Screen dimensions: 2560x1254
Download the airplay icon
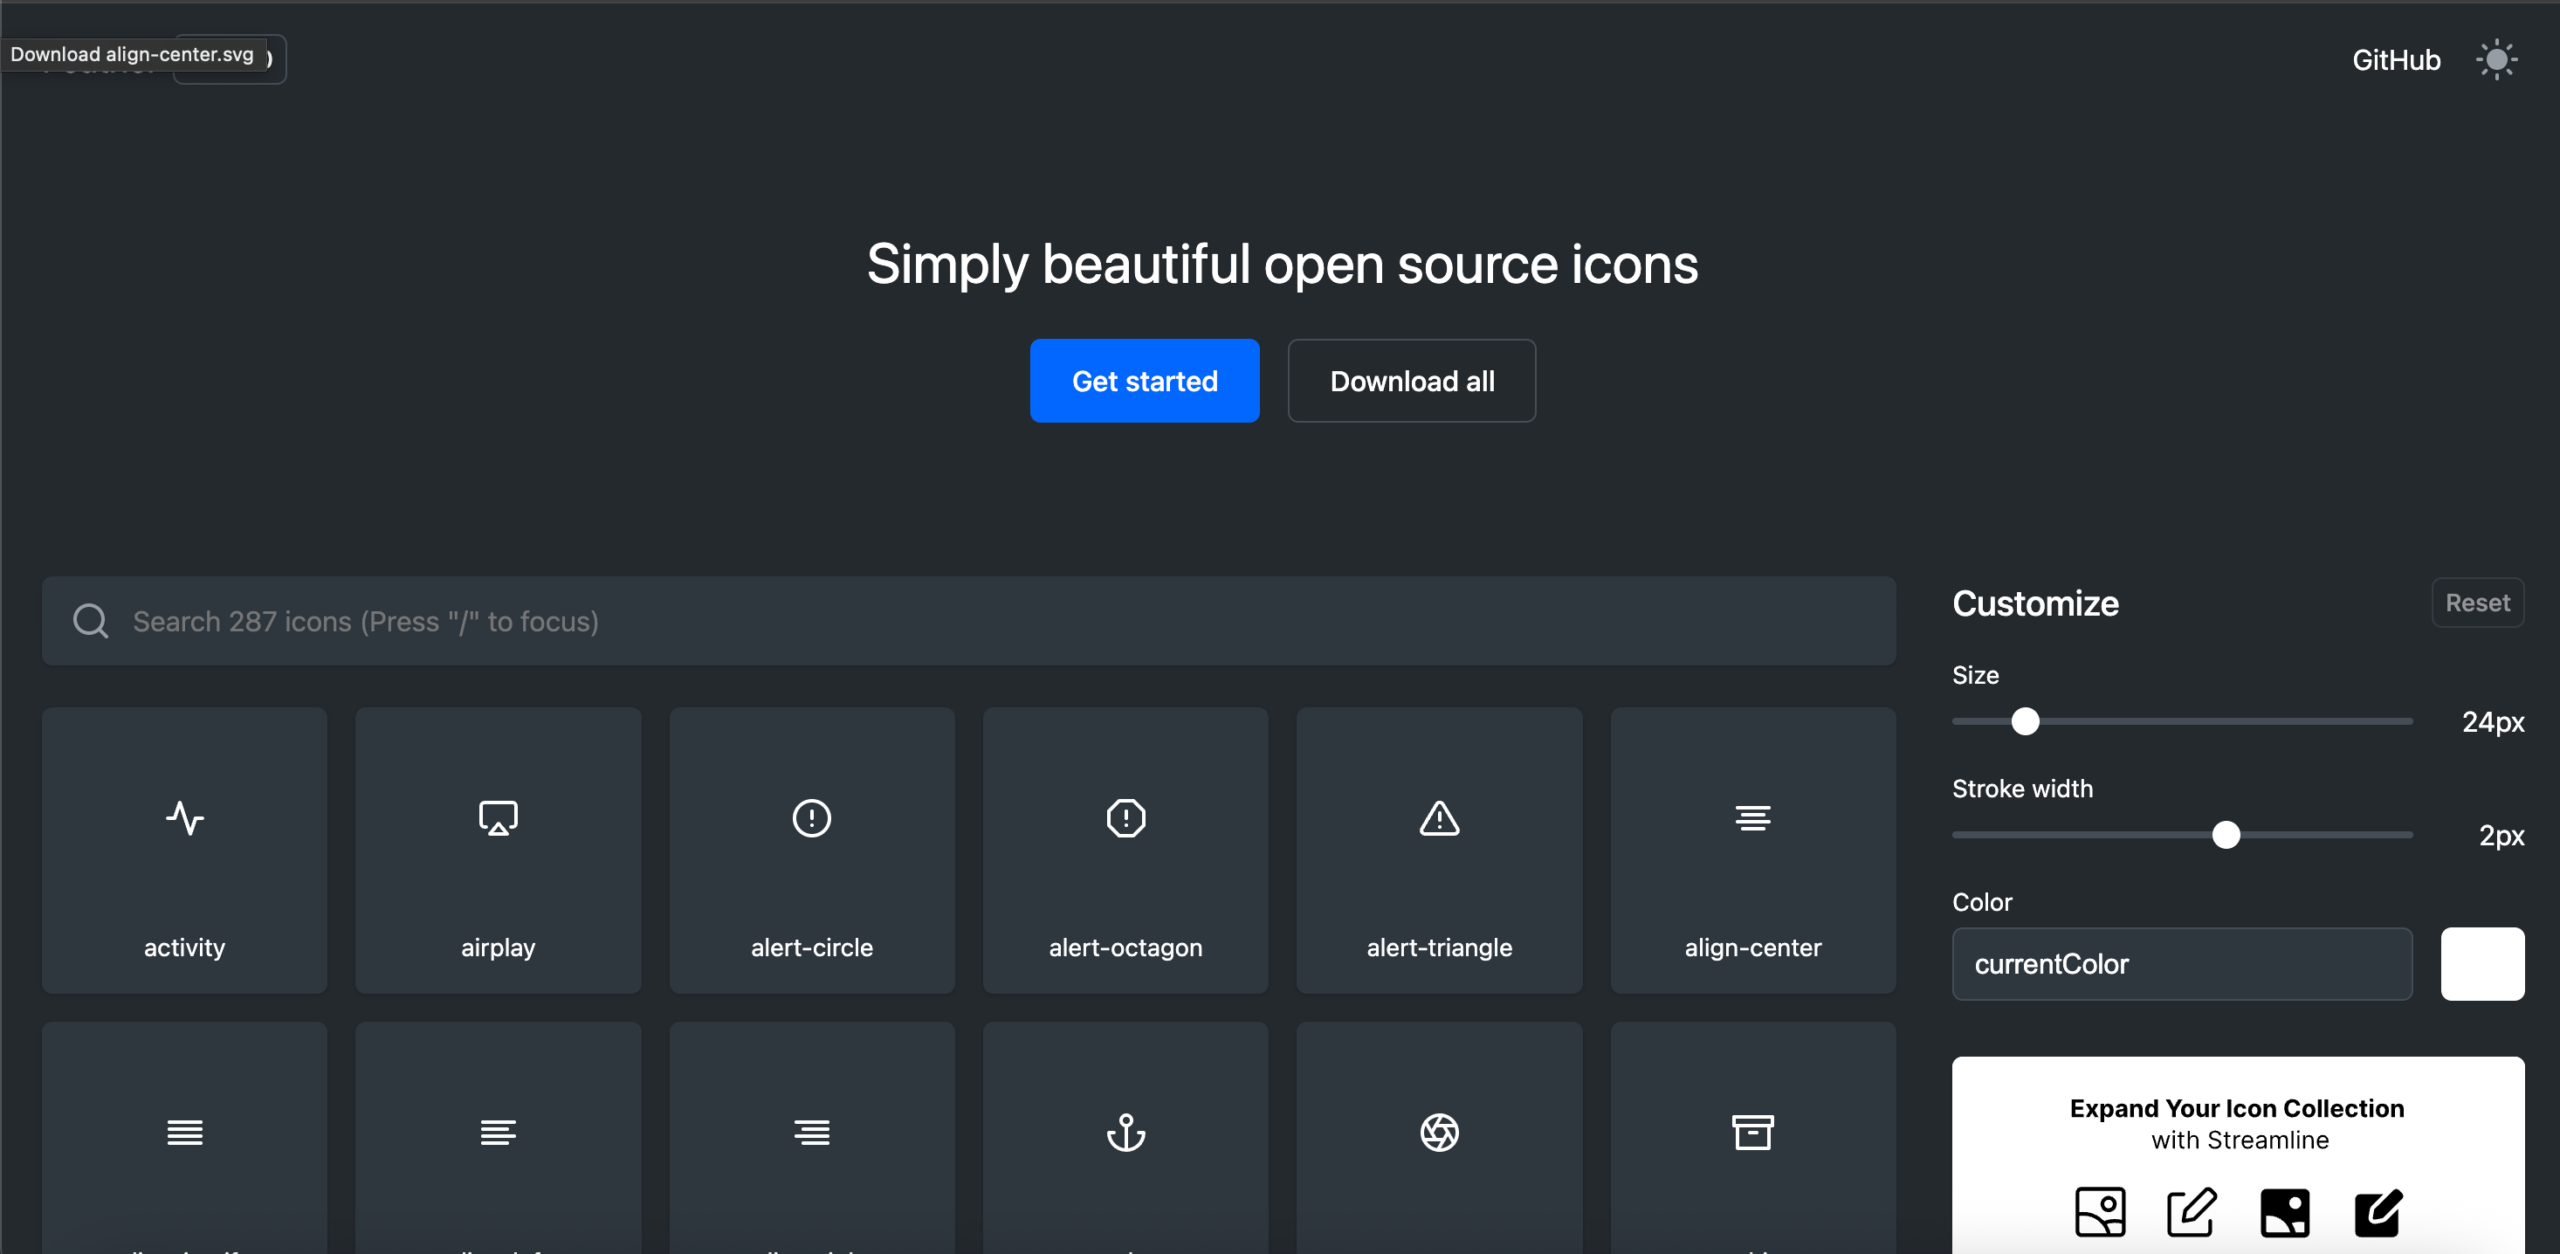[x=498, y=850]
